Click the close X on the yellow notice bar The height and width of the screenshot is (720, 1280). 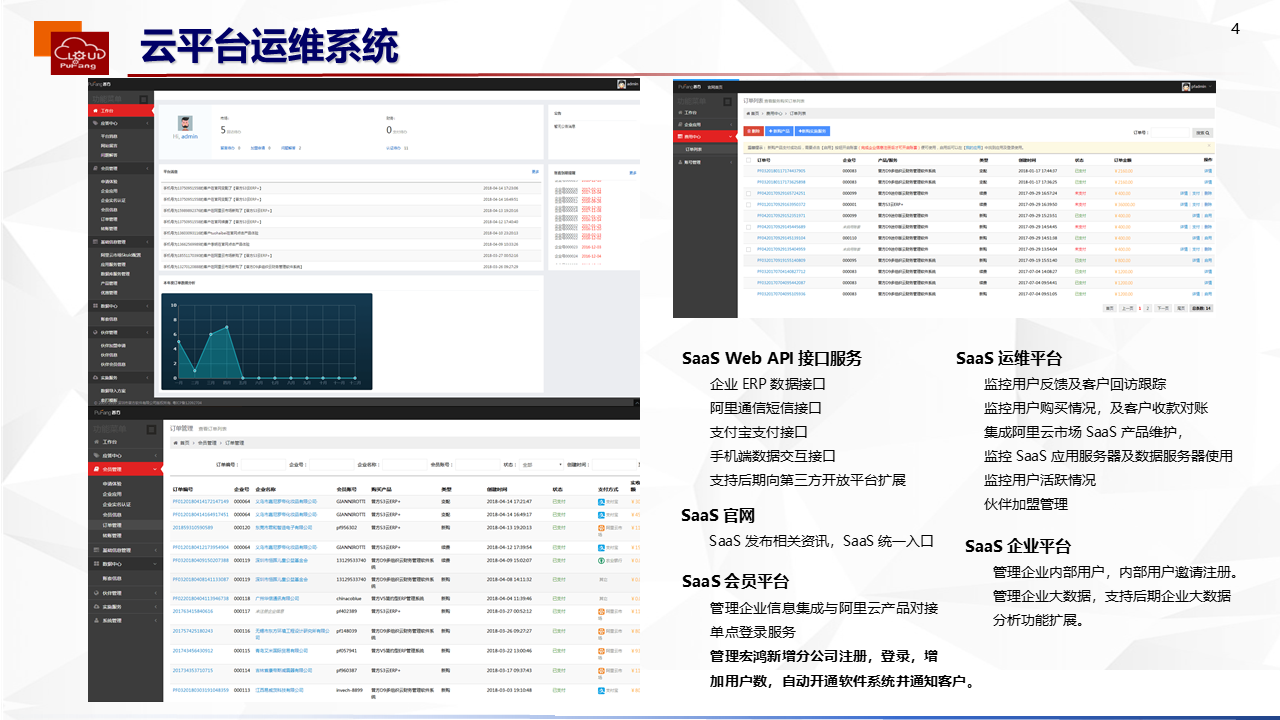point(1210,146)
